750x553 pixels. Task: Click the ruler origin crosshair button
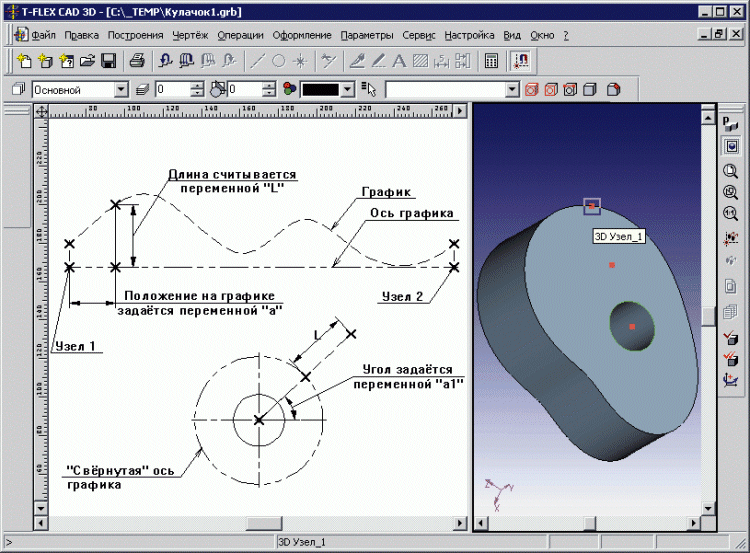(x=42, y=111)
